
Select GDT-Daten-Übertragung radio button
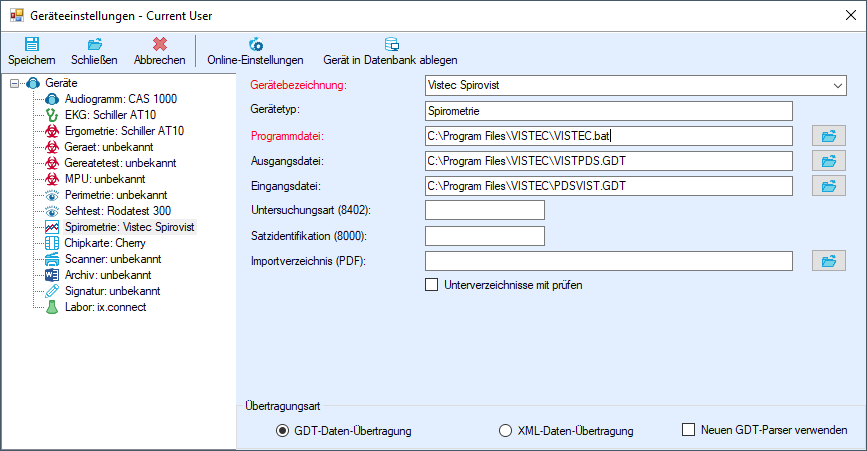click(283, 431)
